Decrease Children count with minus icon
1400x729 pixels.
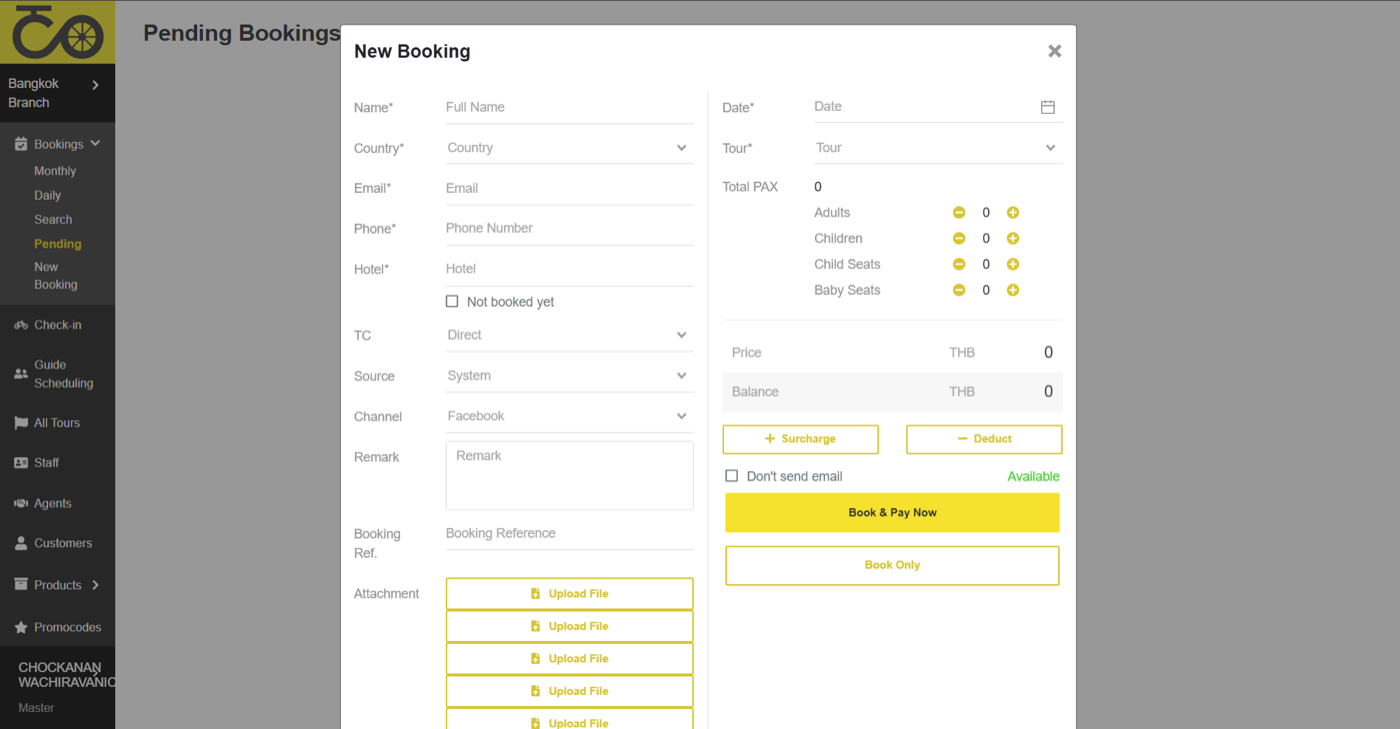coord(959,239)
